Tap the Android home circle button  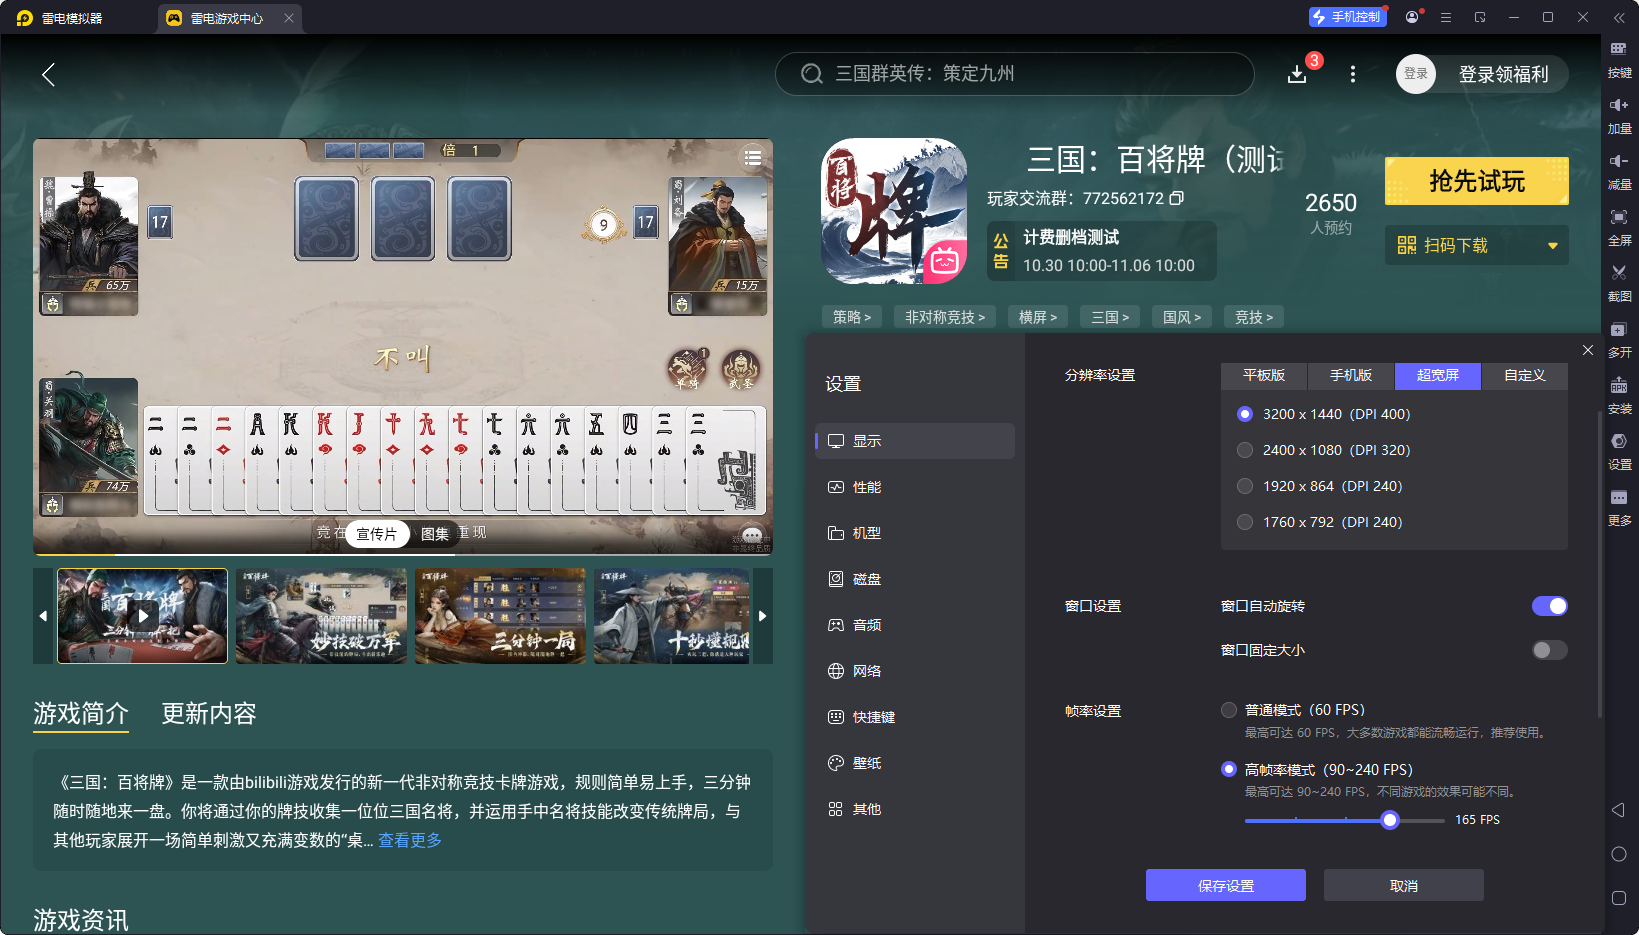[1618, 854]
